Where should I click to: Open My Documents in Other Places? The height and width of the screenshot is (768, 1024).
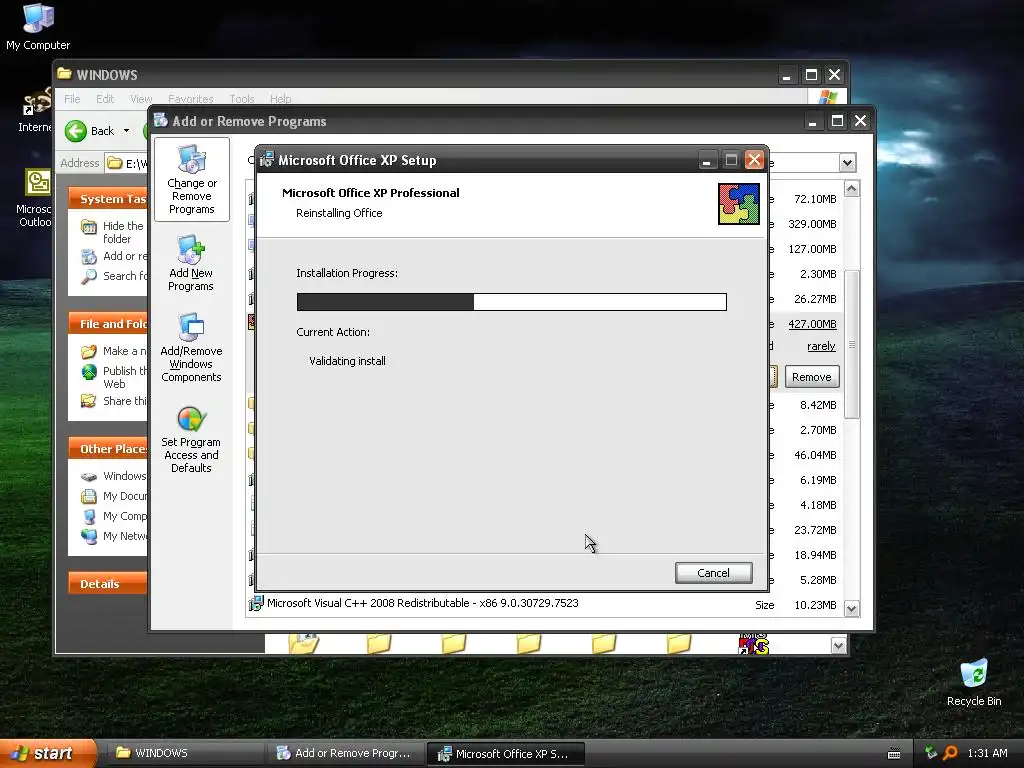click(x=114, y=496)
